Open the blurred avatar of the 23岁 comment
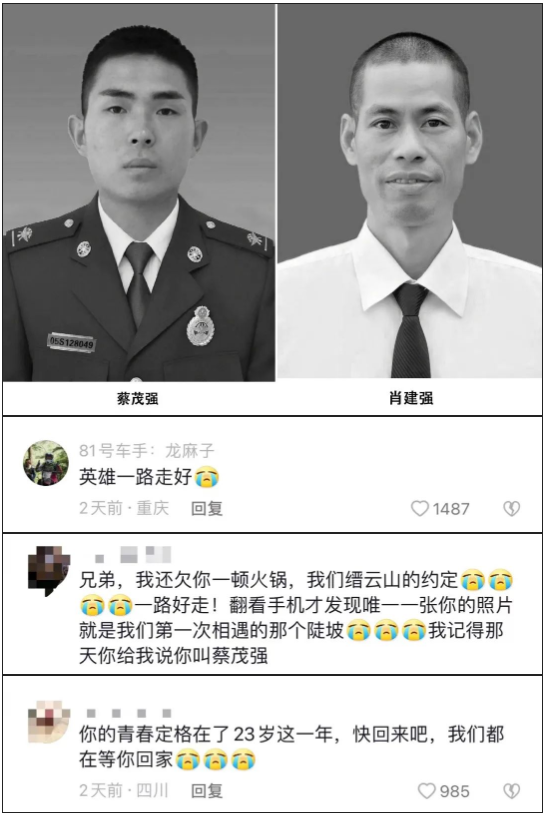 [x=48, y=722]
